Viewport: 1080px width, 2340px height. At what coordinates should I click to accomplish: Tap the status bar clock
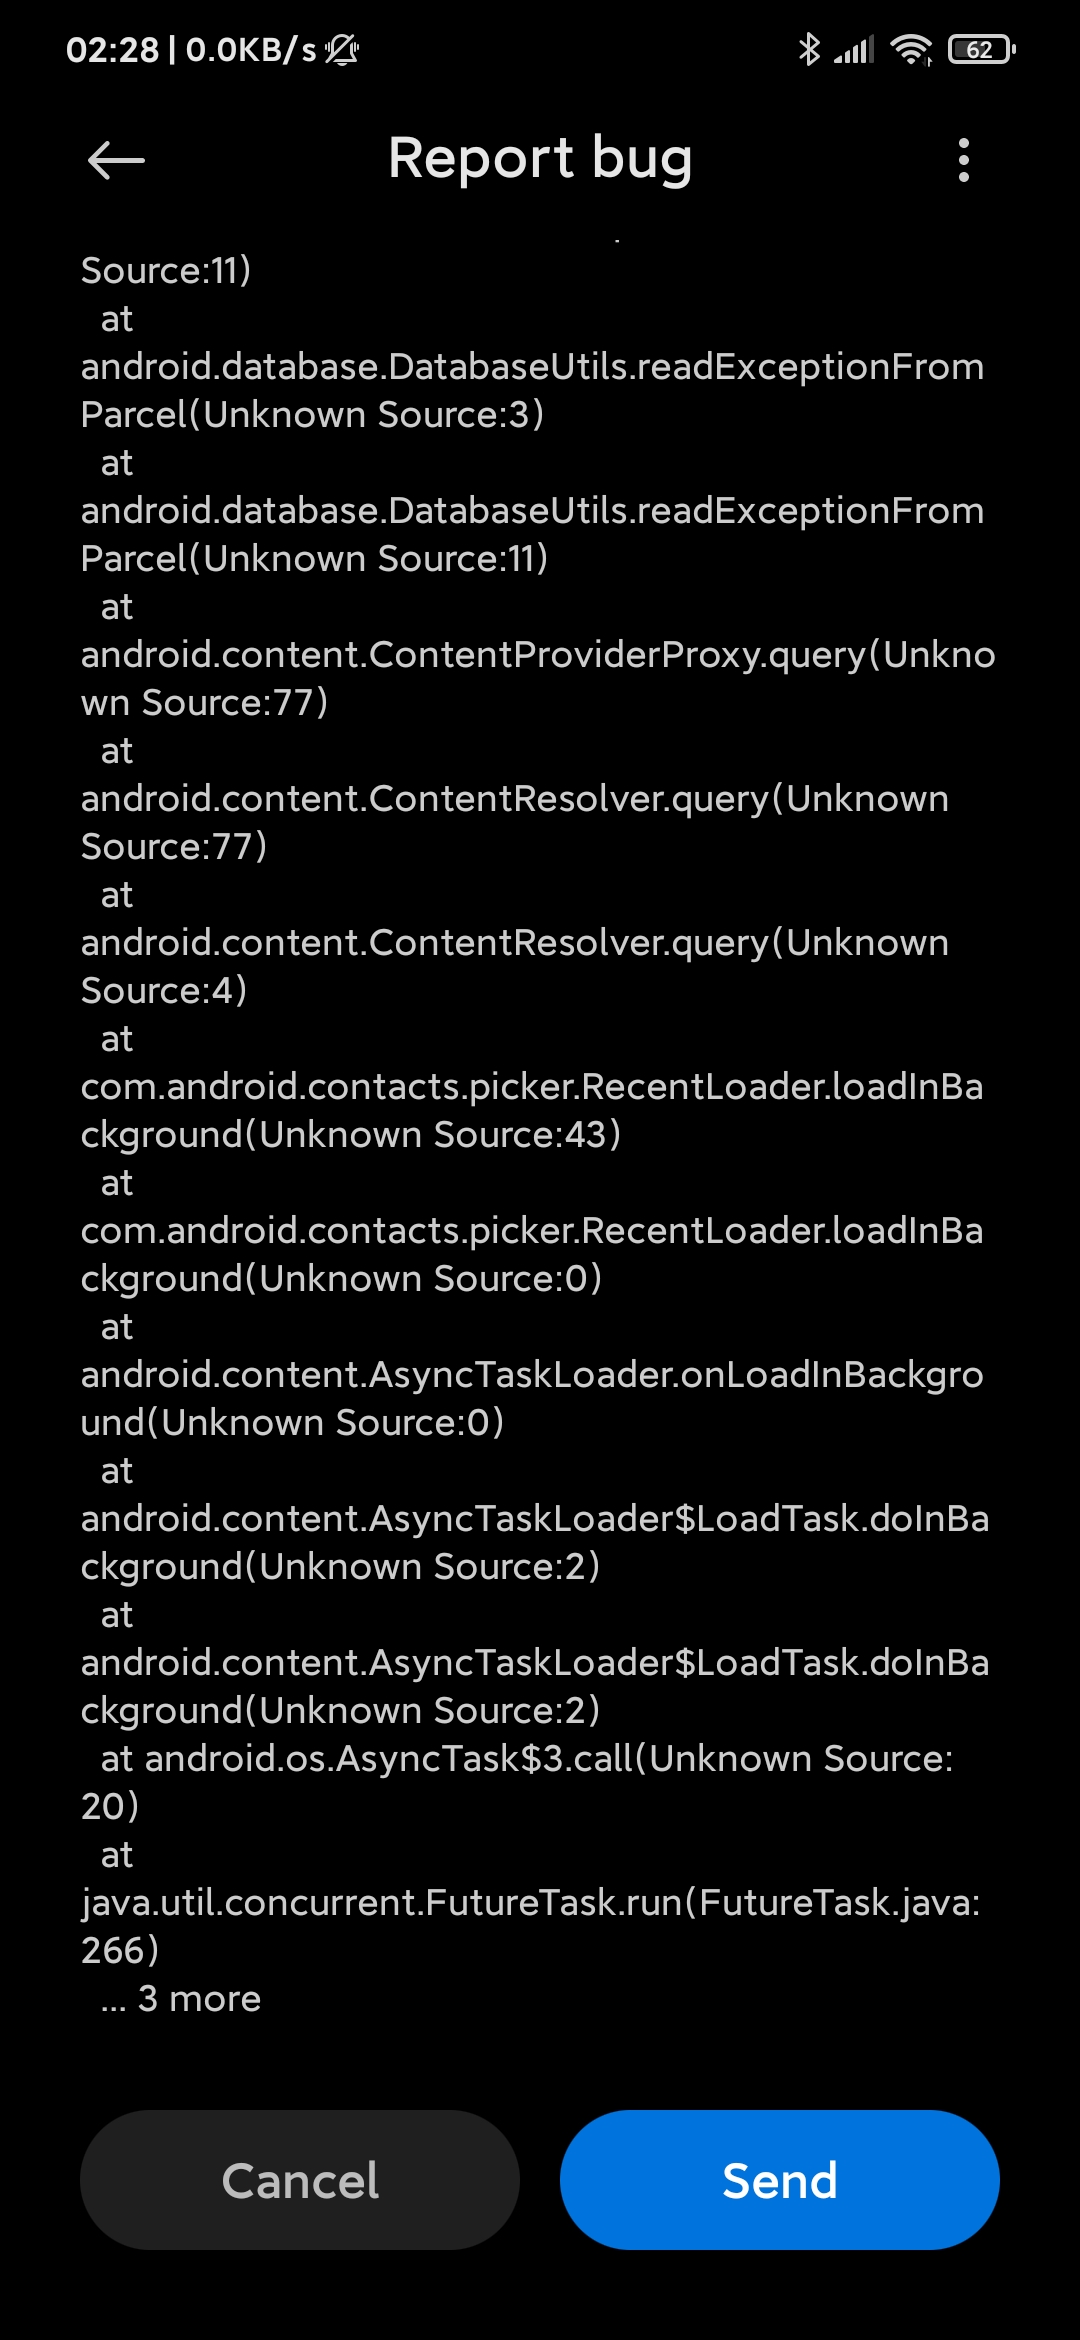112,49
